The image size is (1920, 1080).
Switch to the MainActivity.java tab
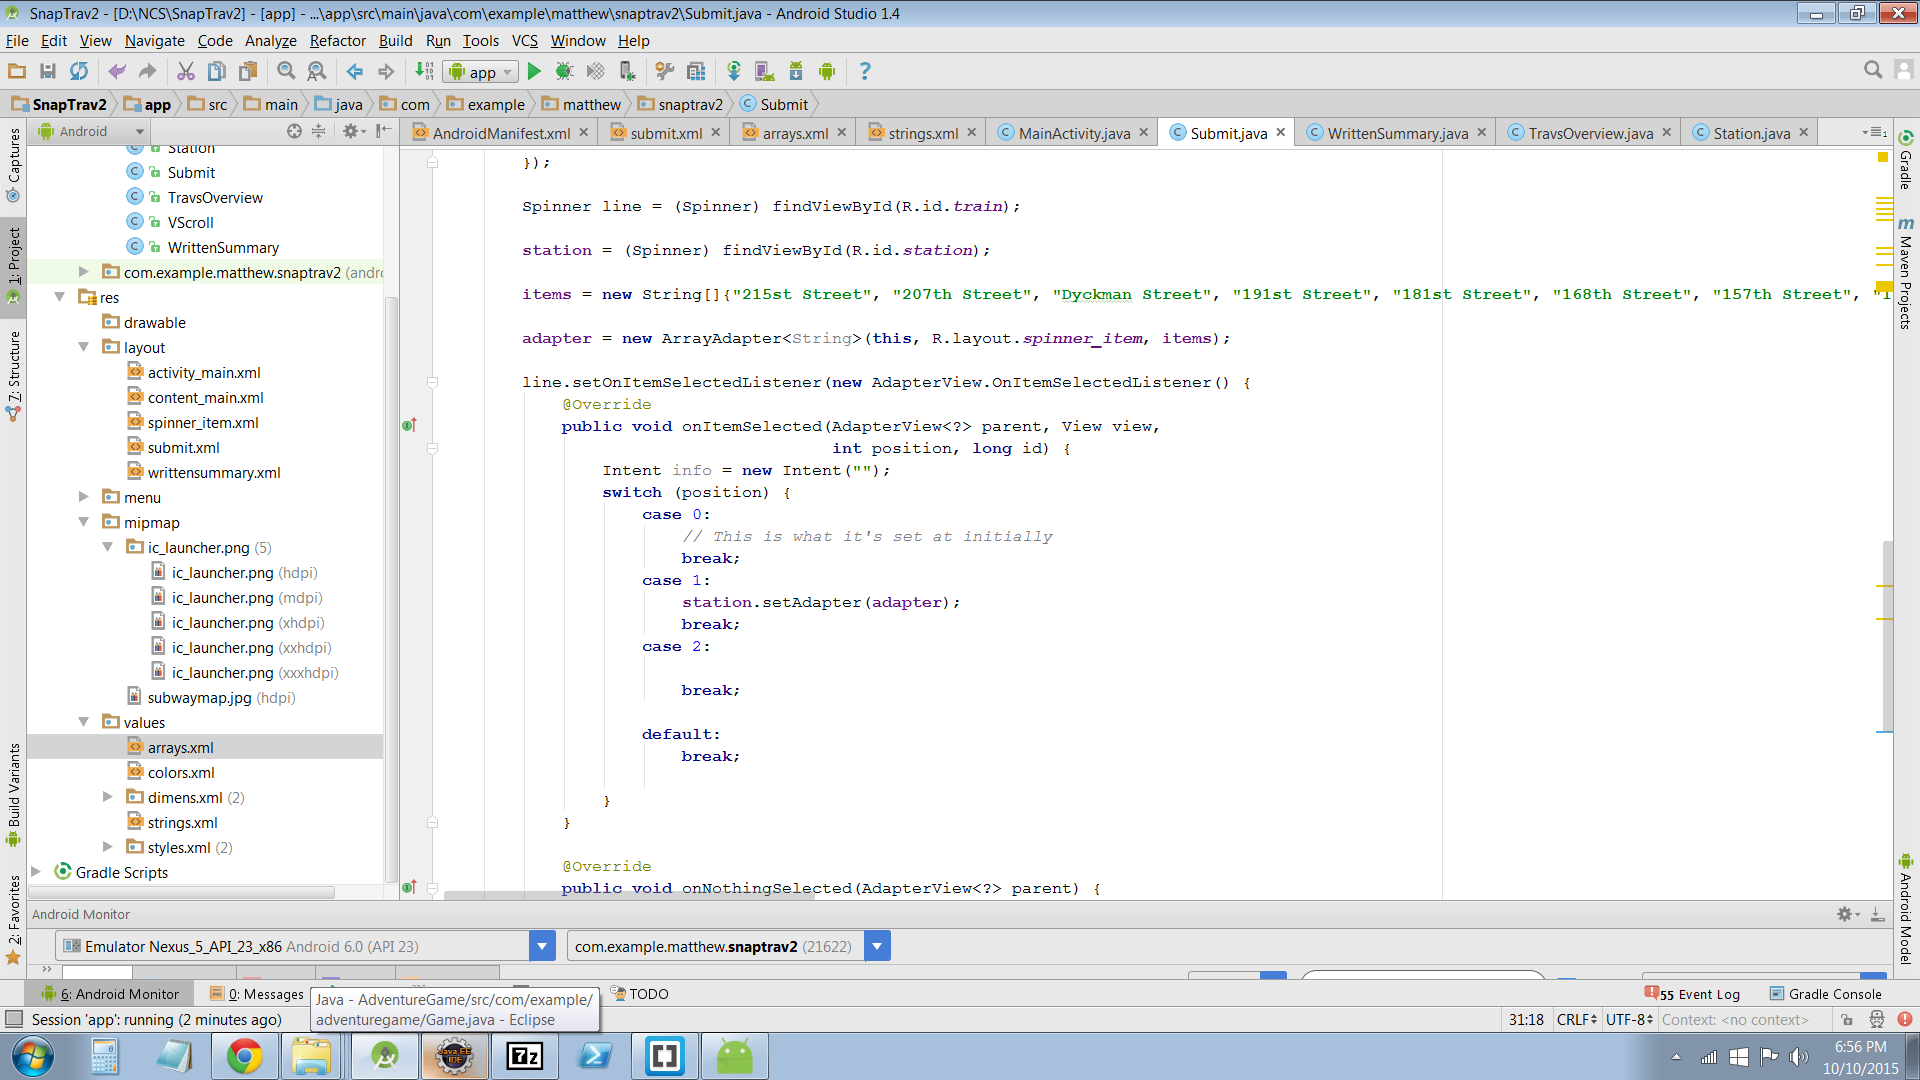point(1073,133)
